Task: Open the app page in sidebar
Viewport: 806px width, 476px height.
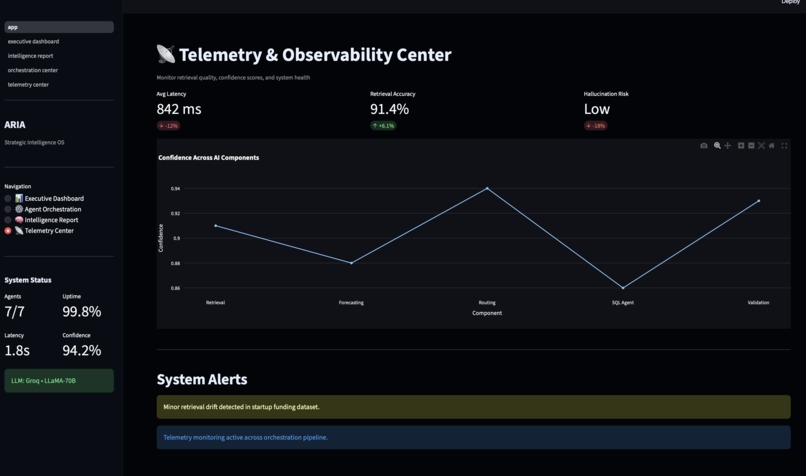Action: (x=59, y=27)
